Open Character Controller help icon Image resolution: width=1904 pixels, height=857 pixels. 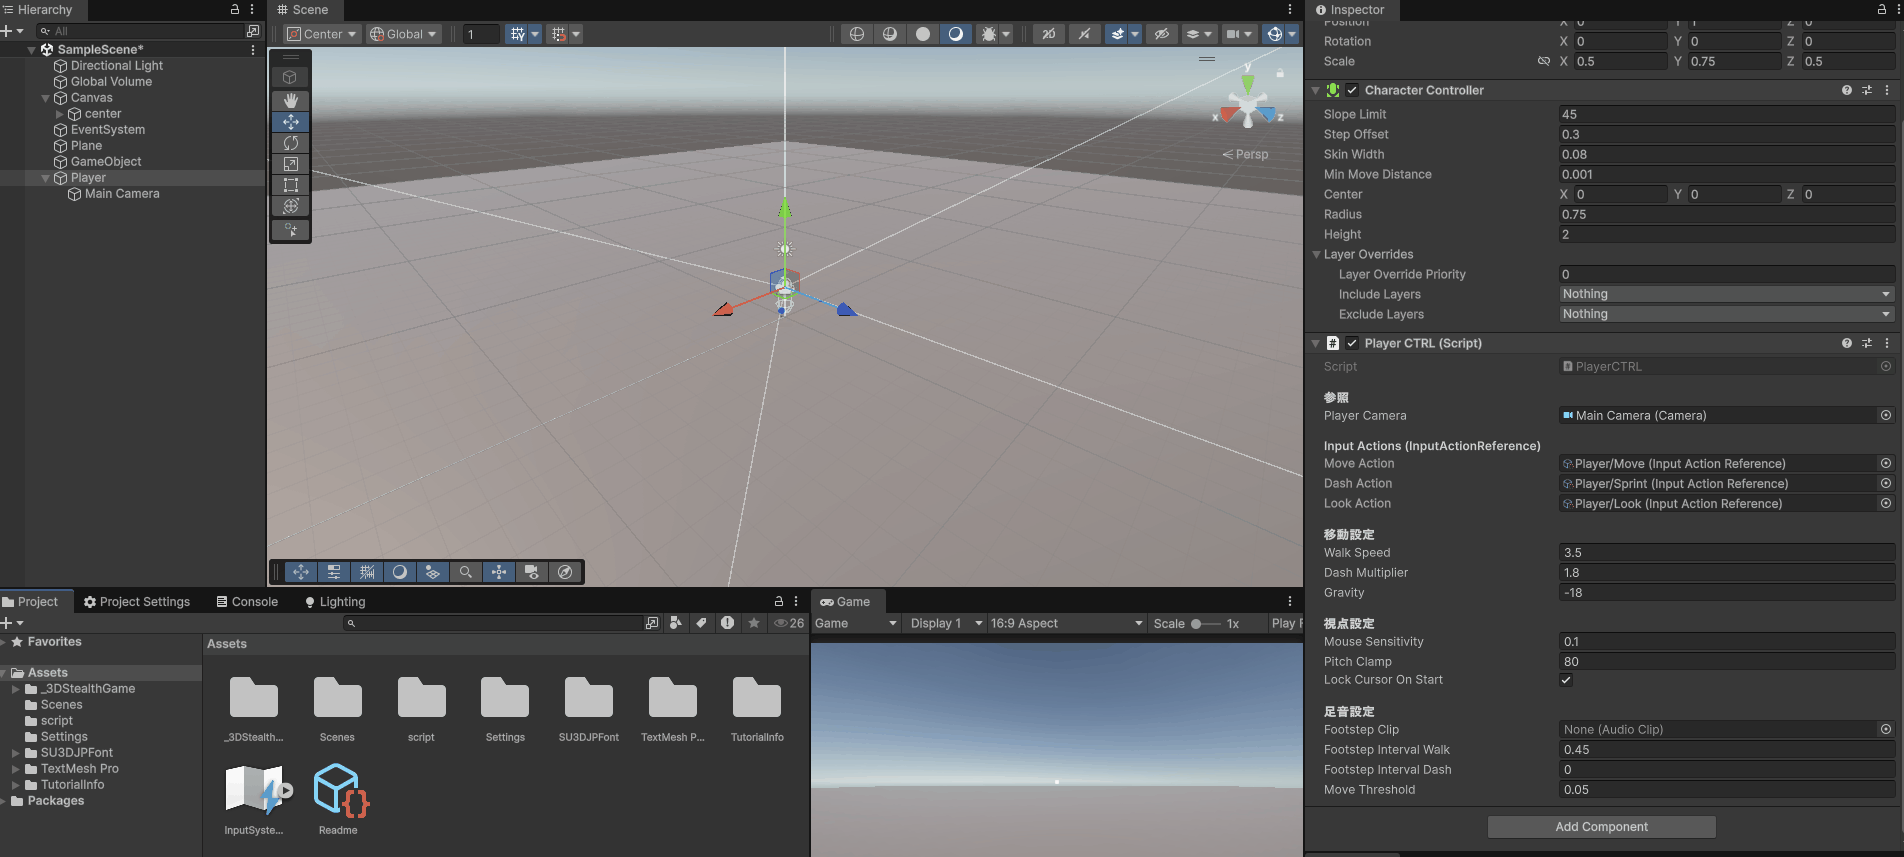(1846, 90)
